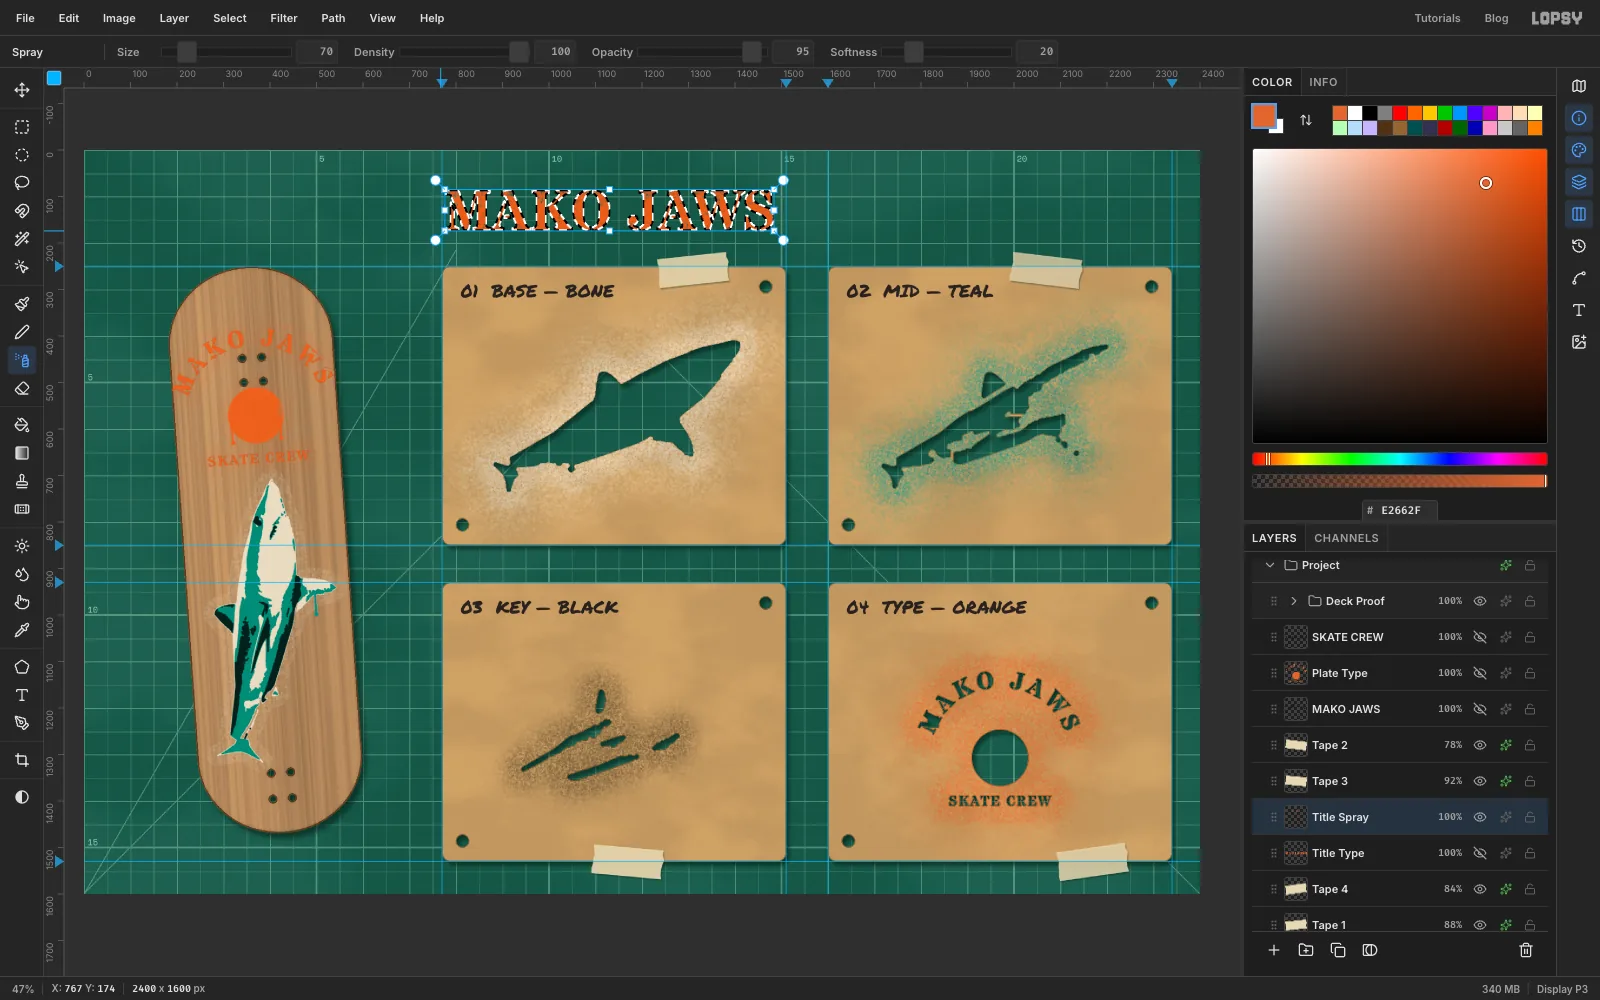Open the Tutorials link
This screenshot has width=1600, height=1000.
(1437, 18)
